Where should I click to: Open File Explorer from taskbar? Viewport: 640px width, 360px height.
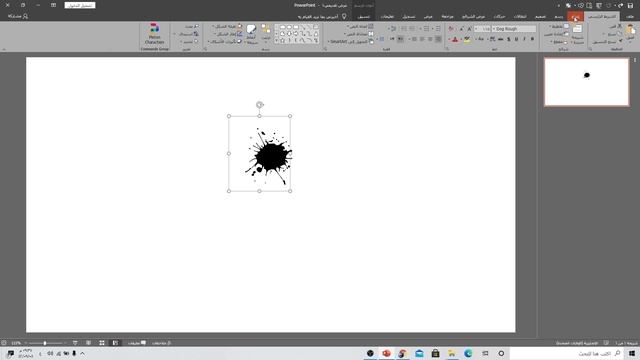[x=451, y=353]
